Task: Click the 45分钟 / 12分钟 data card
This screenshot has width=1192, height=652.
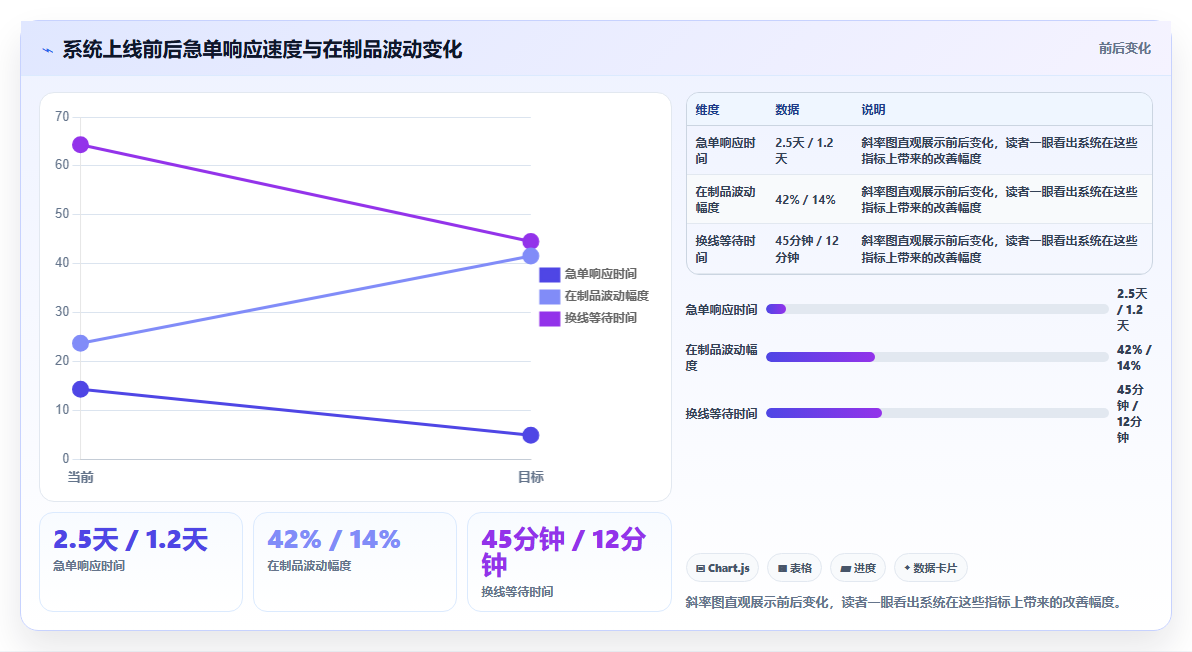Action: pos(569,562)
